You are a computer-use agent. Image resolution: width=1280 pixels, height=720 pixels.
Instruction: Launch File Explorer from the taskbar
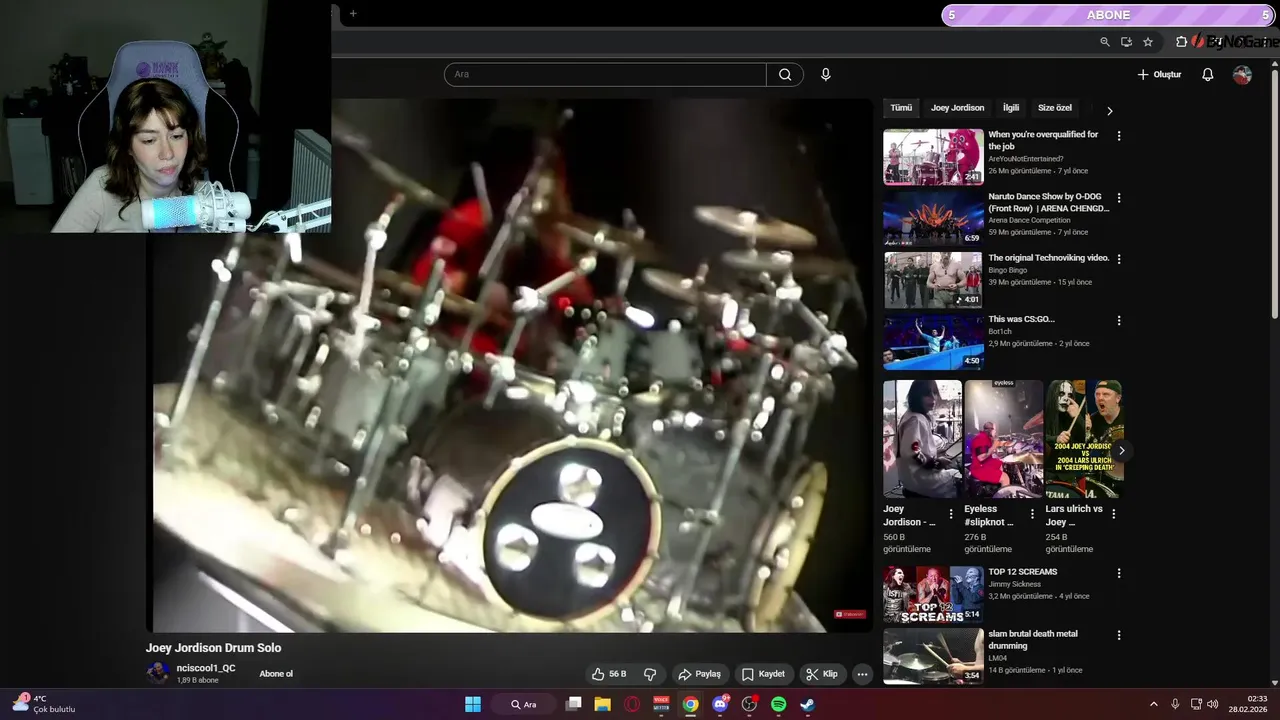point(602,704)
